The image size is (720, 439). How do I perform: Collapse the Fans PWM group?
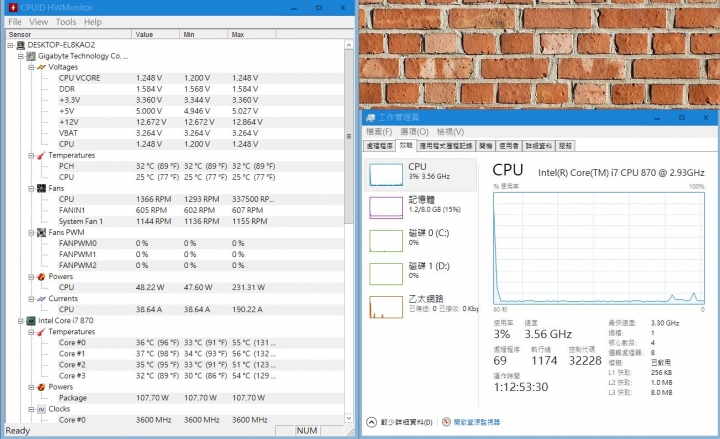(31, 232)
